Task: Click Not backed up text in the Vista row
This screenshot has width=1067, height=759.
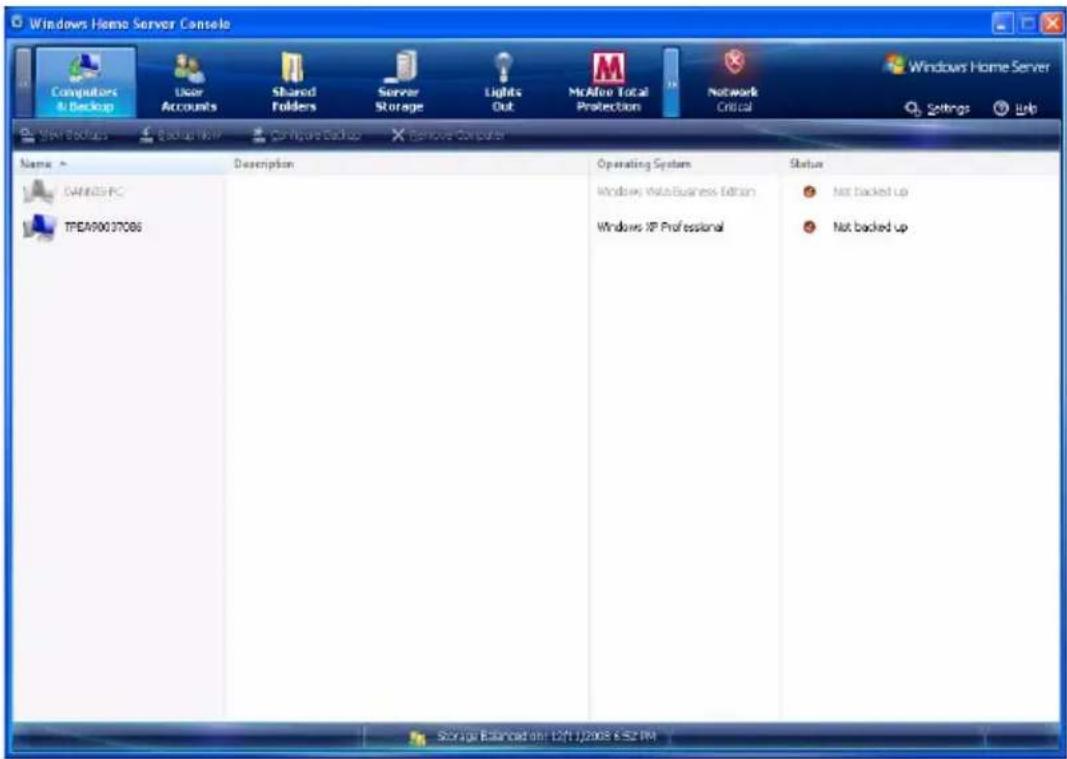Action: [870, 192]
